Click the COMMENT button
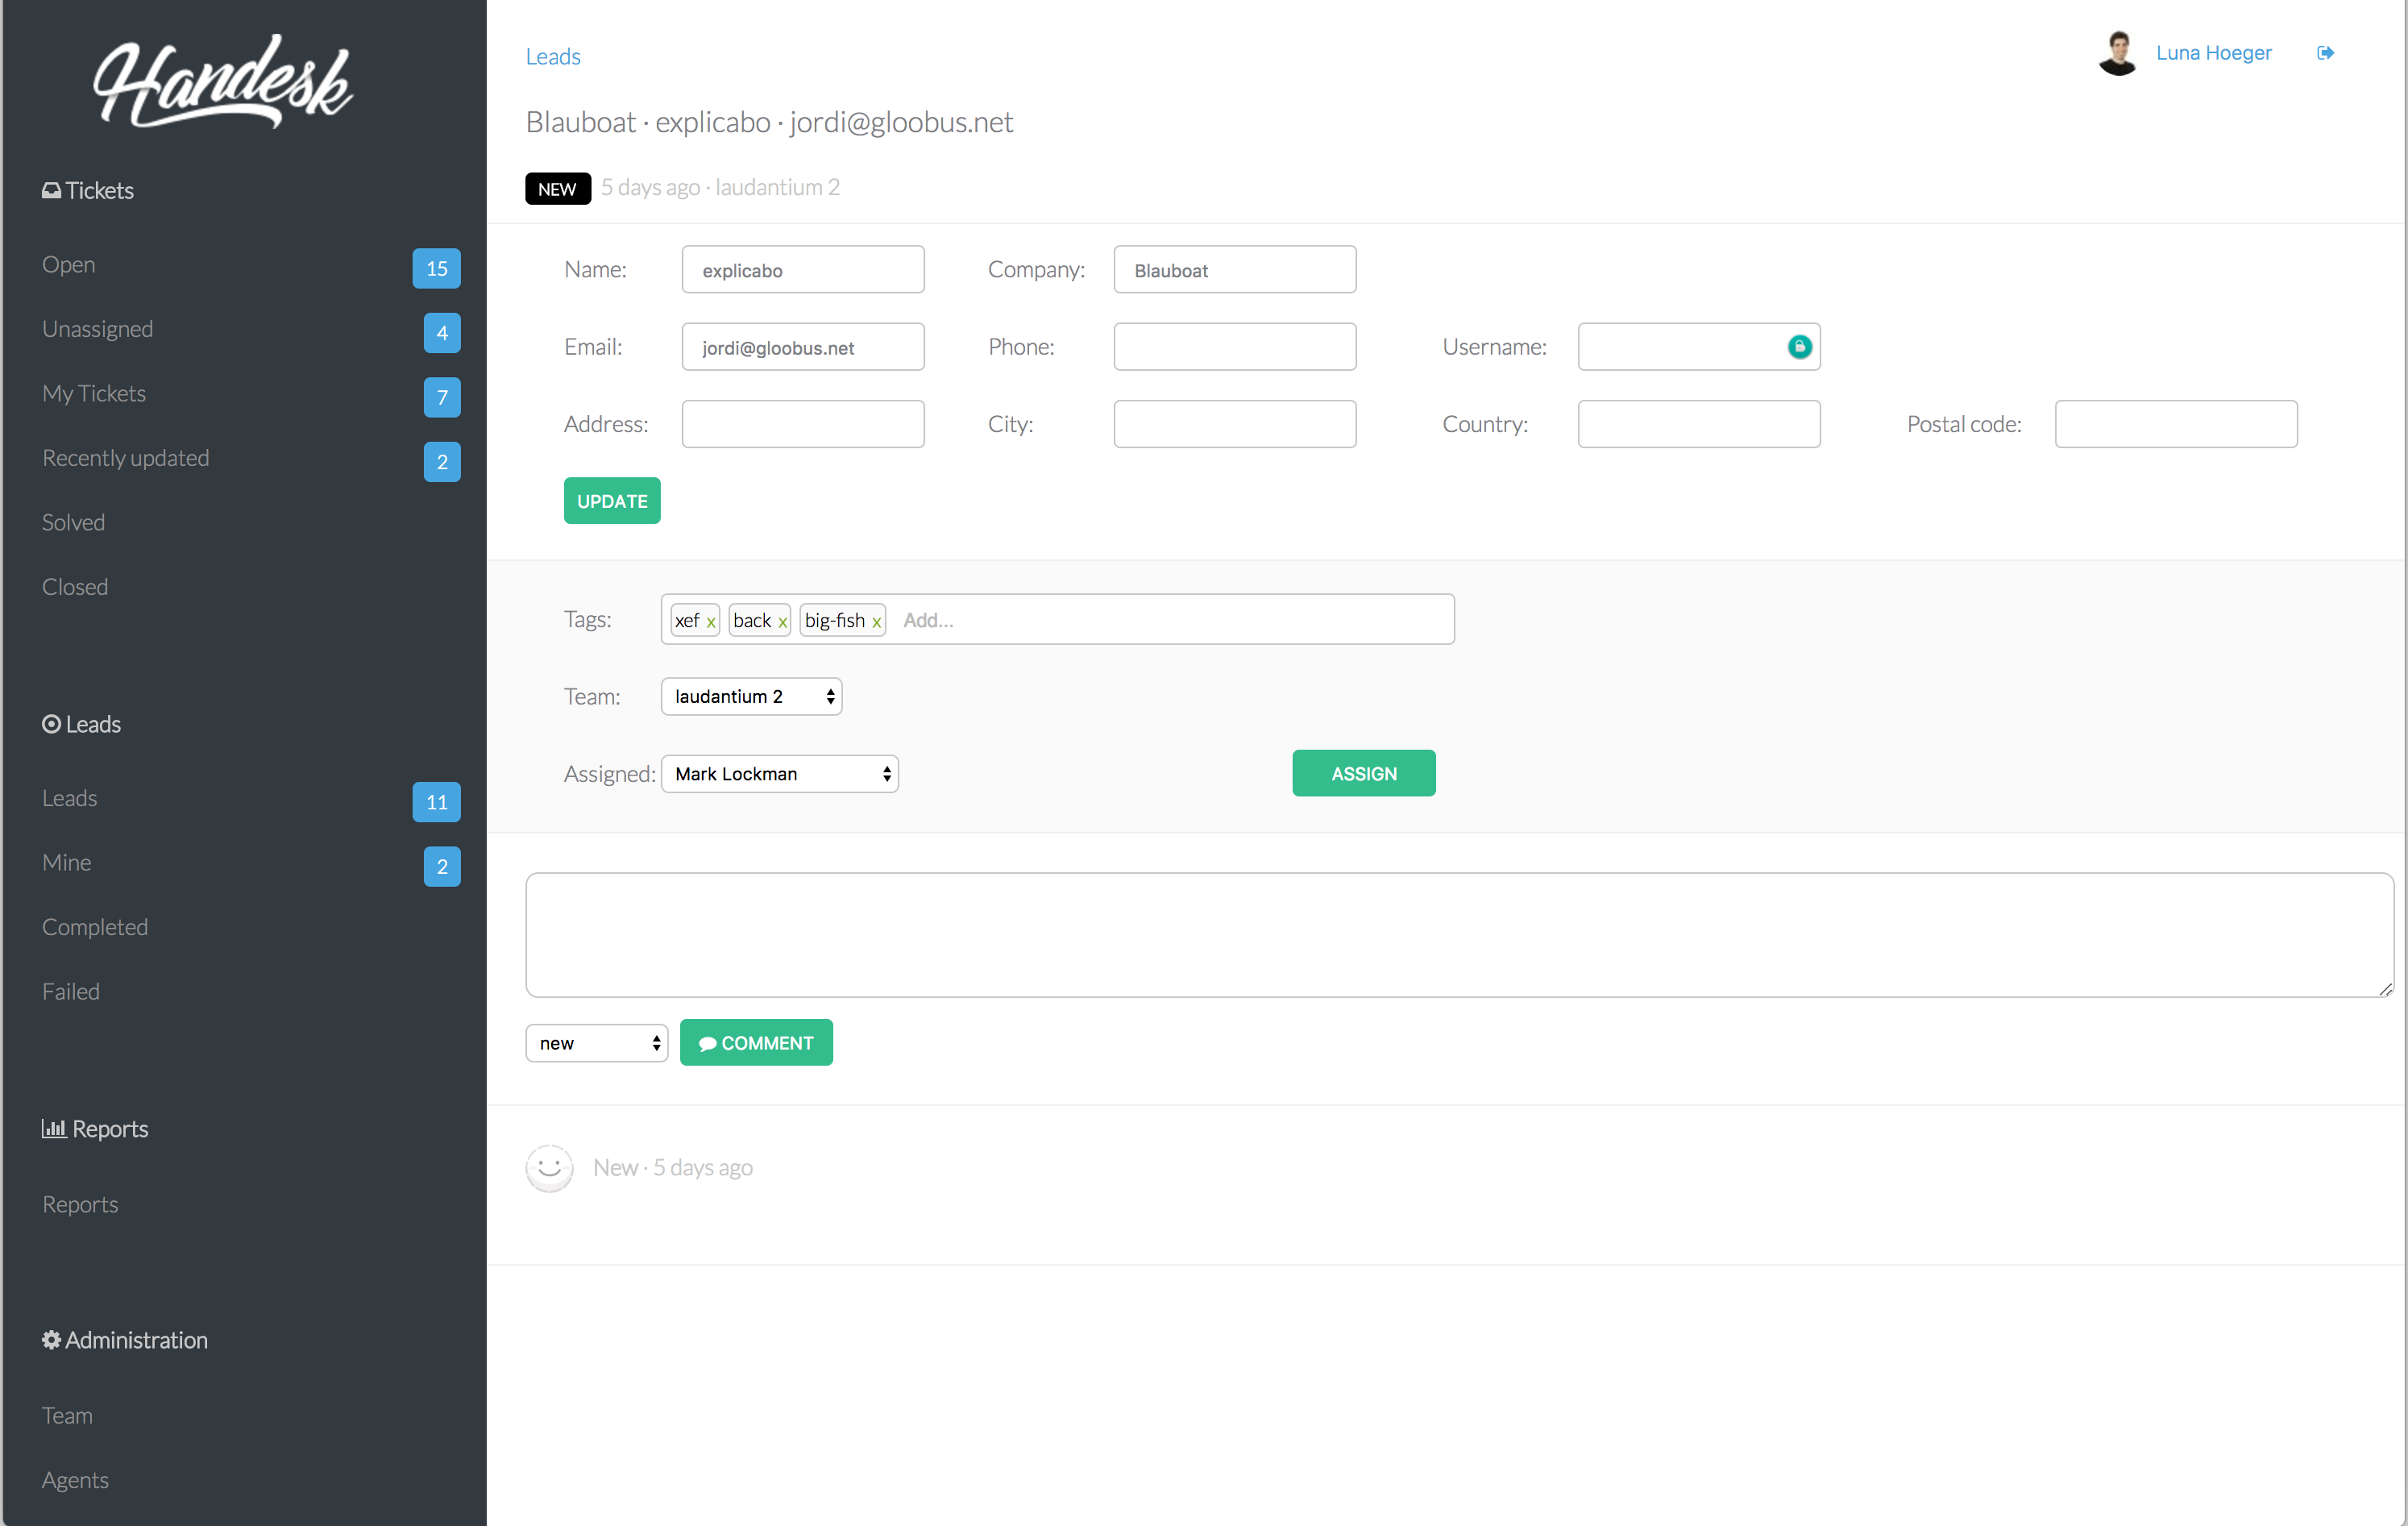Viewport: 2408px width, 1526px height. [x=756, y=1043]
